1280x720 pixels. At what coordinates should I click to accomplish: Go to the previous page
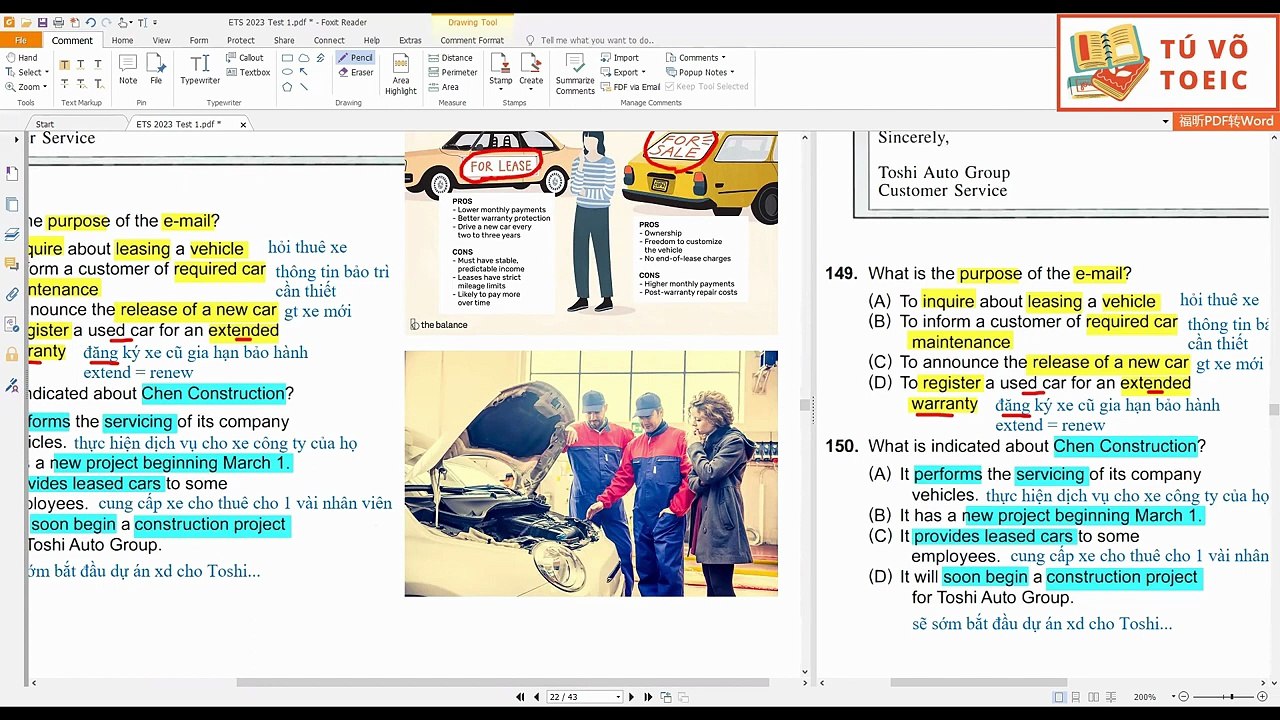click(x=537, y=697)
